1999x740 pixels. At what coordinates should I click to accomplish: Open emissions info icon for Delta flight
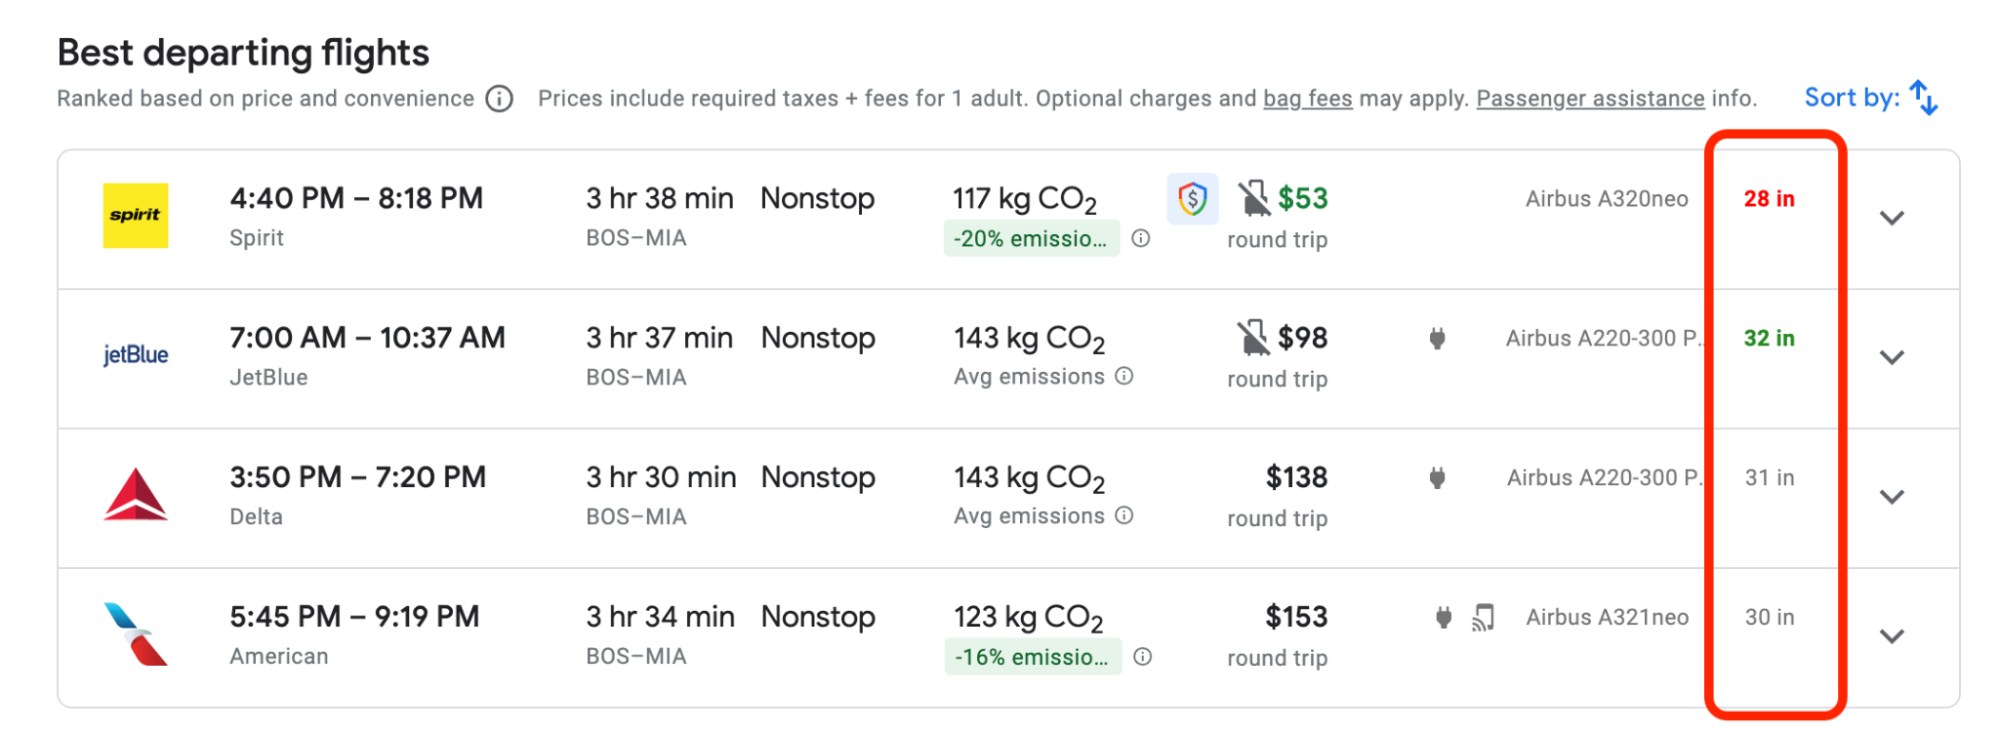[x=1125, y=516]
